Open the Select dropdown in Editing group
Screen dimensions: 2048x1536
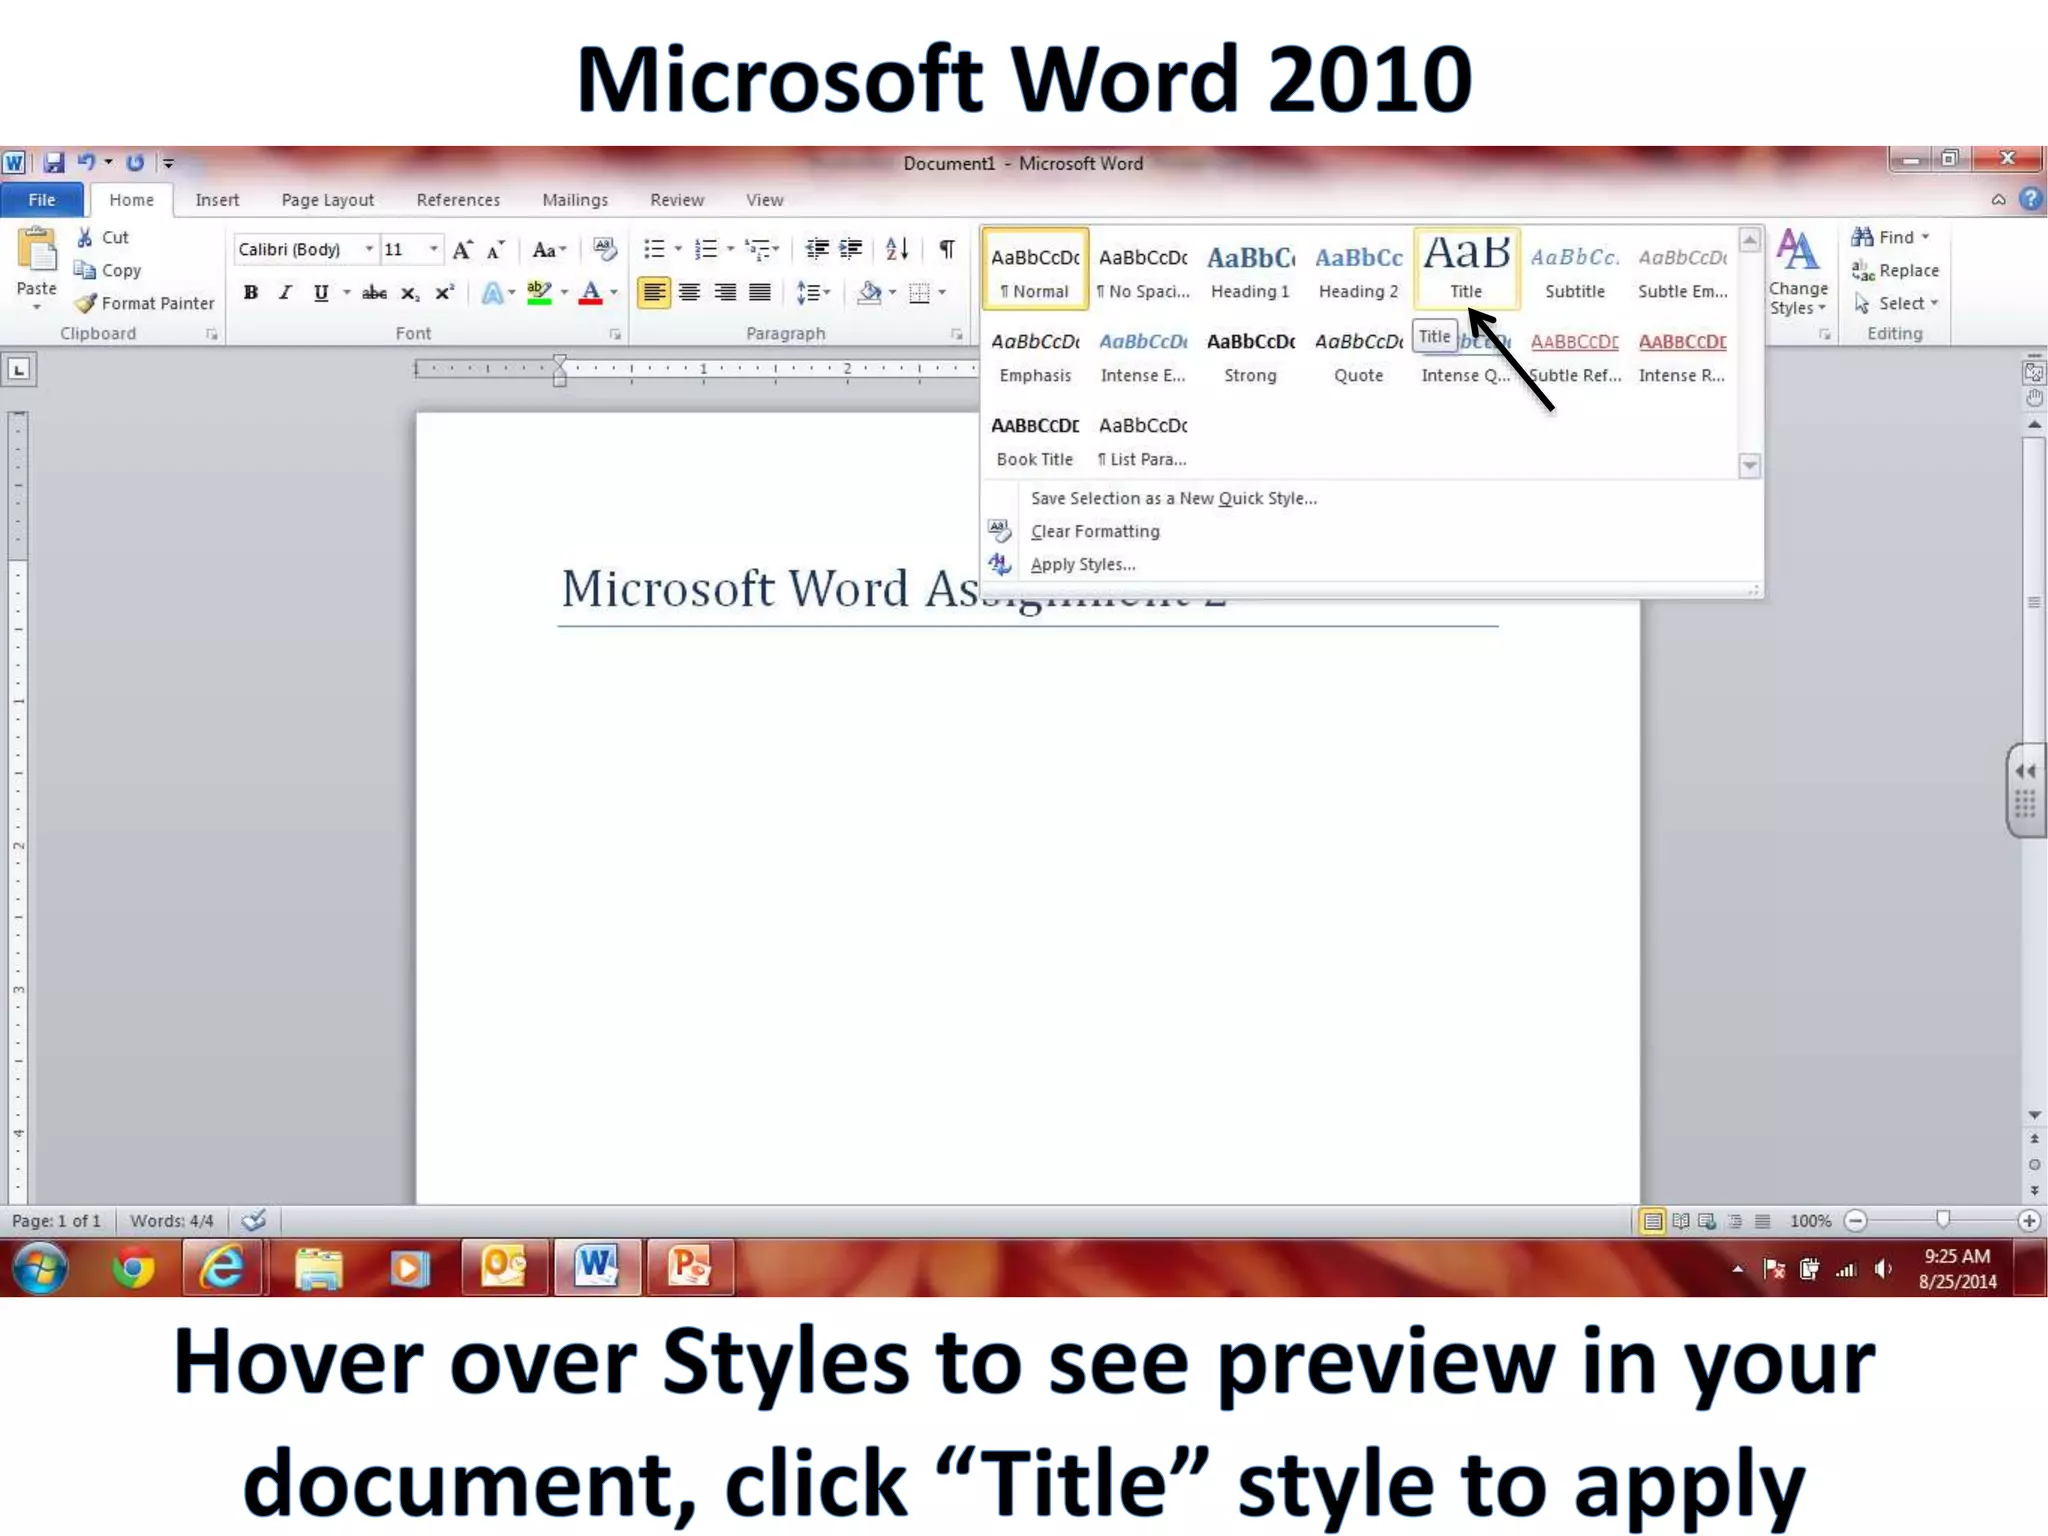pyautogui.click(x=1896, y=303)
